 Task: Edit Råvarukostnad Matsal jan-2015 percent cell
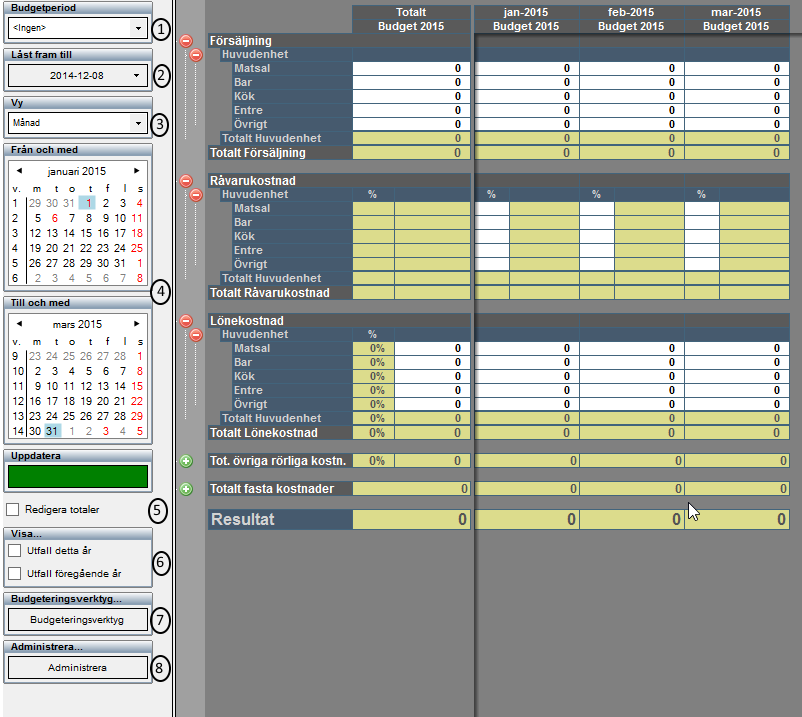pyautogui.click(x=492, y=209)
